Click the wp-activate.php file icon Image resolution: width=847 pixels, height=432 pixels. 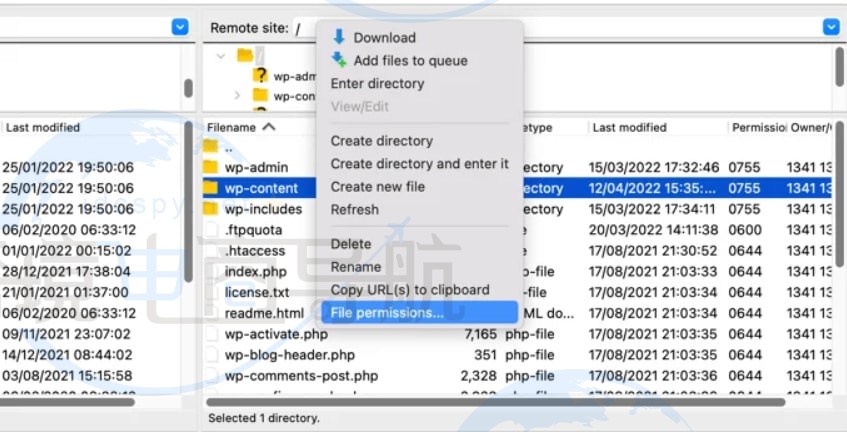point(210,334)
